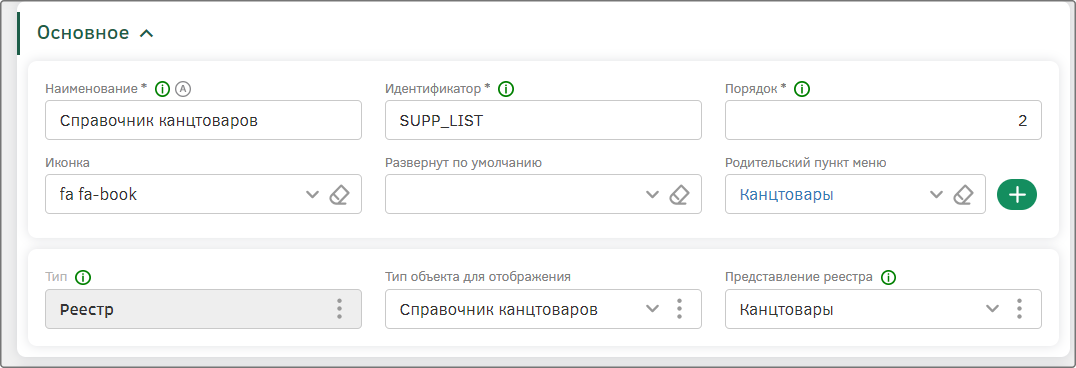This screenshot has width=1076, height=368.
Task: Click info icon next to Порядок label
Action: [x=802, y=89]
